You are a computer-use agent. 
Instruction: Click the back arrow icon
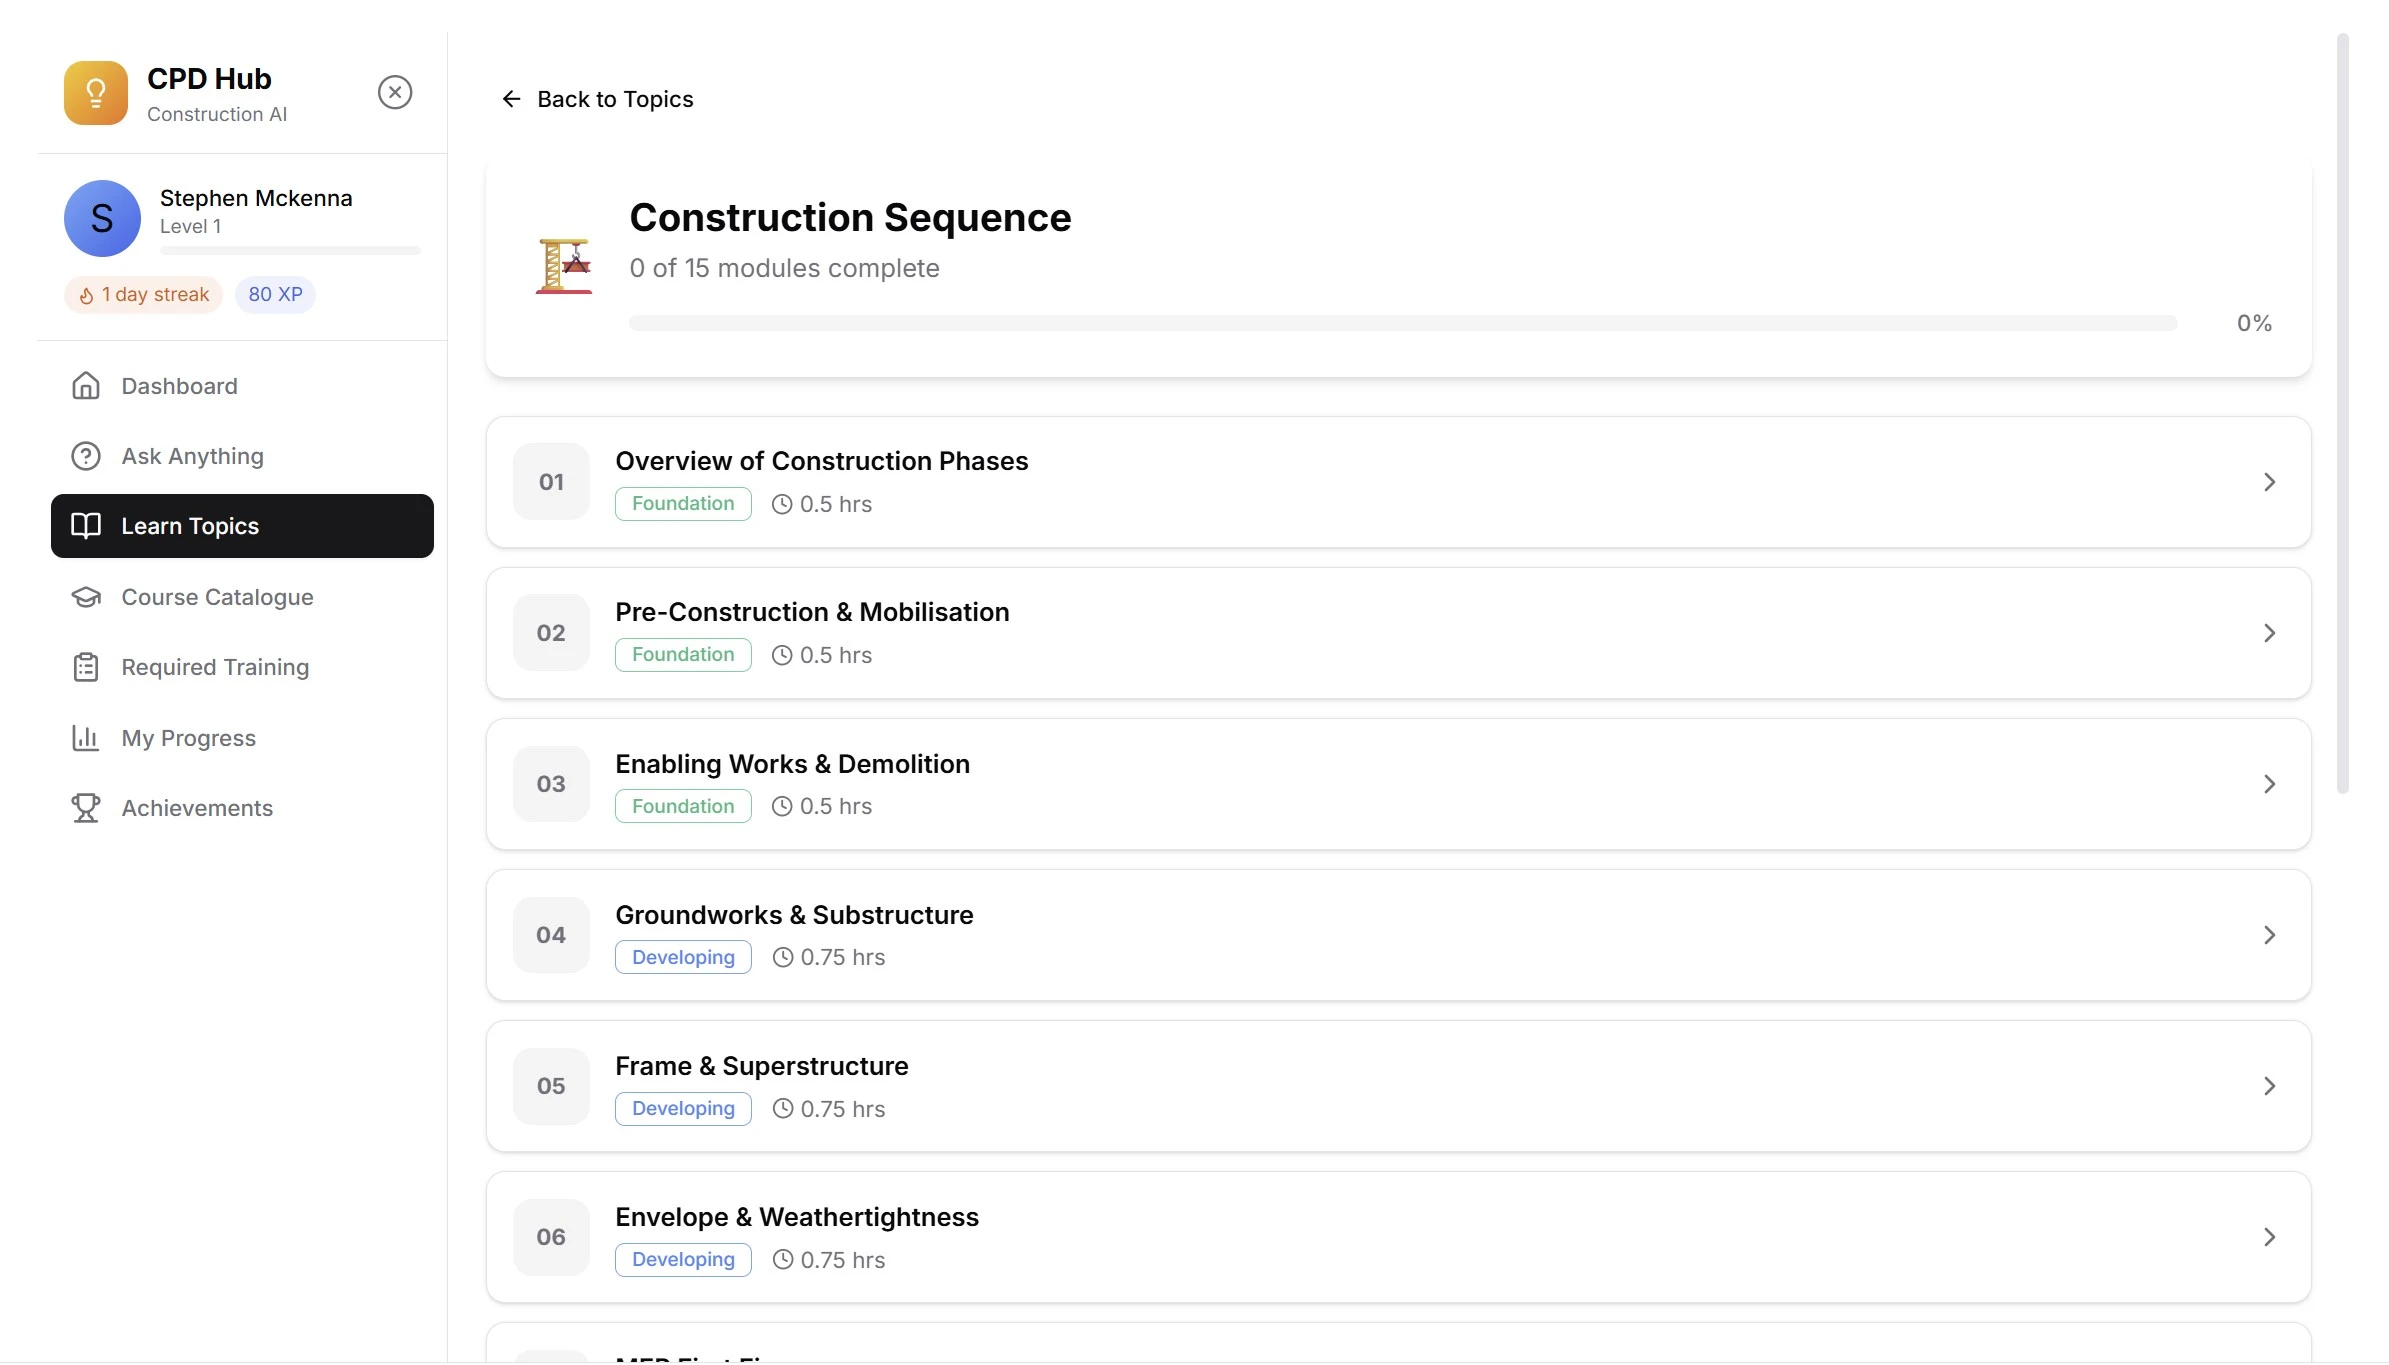click(x=511, y=99)
